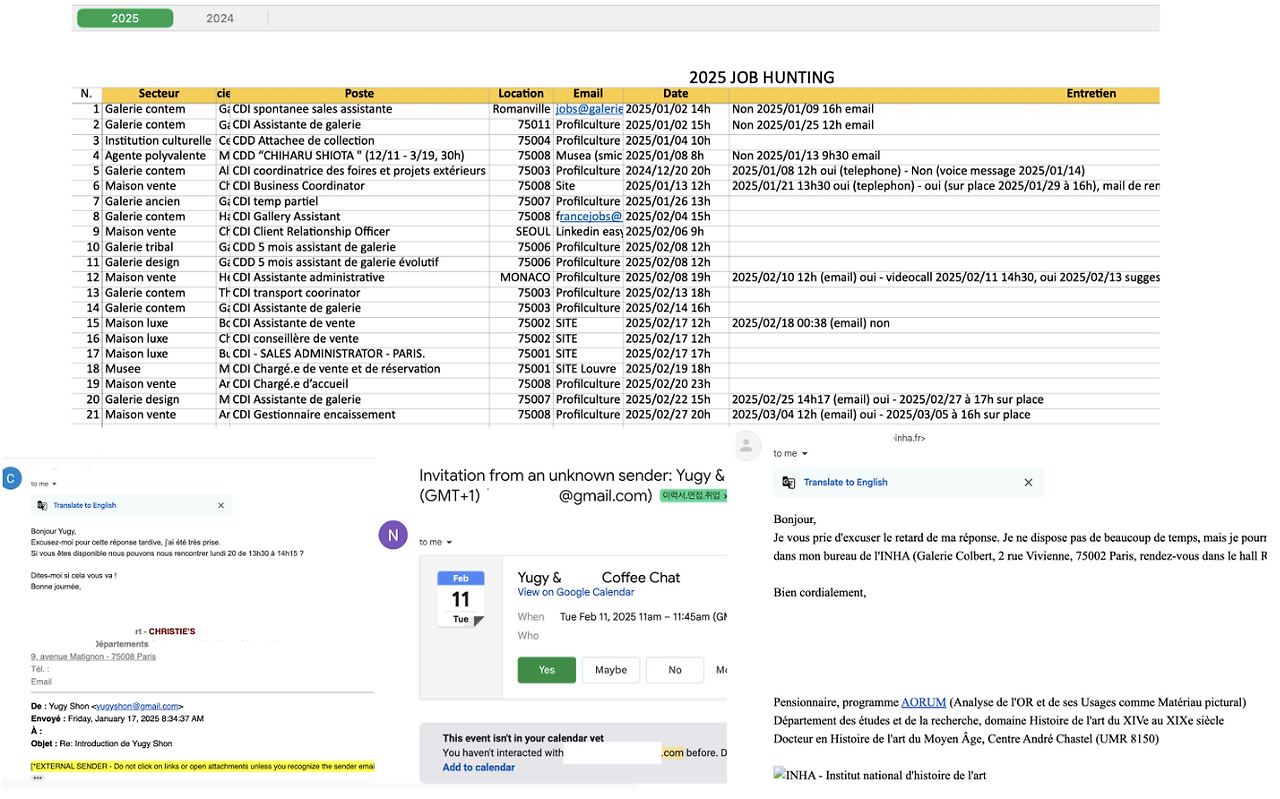Select the 'CDI Gallery Assistant' cell

pos(359,216)
